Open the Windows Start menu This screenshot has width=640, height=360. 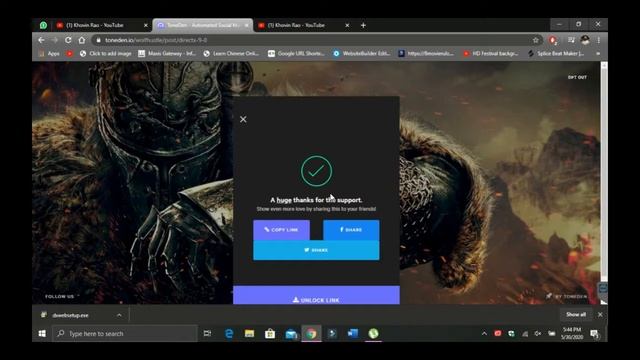click(x=42, y=333)
